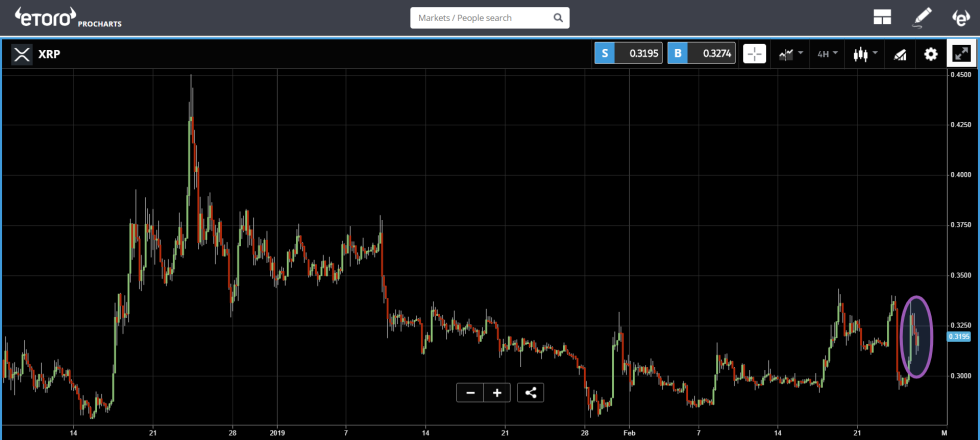Image resolution: width=980 pixels, height=440 pixels.
Task: Click the eToro ProCharts logo
Action: [x=68, y=17]
